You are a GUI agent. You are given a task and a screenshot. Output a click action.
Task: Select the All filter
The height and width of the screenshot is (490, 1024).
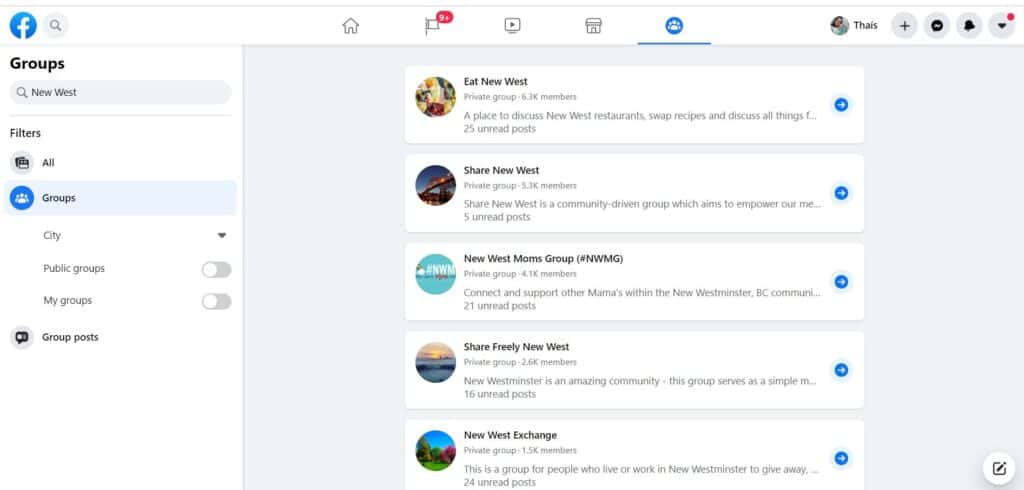[121, 163]
